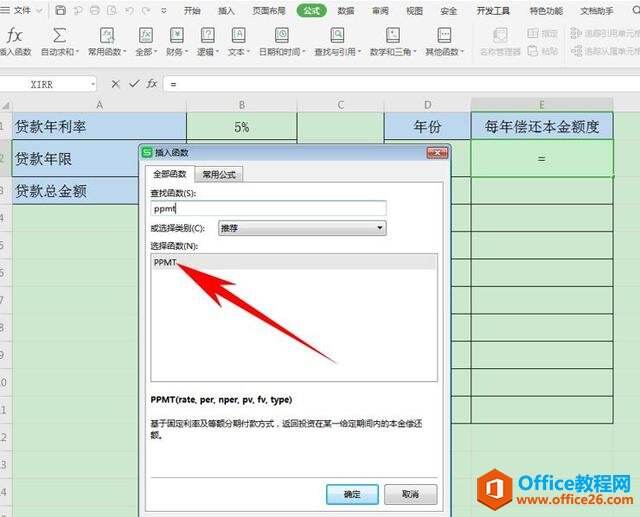
Task: Switch to the 插入 Insert ribbon tab
Action: (x=226, y=11)
